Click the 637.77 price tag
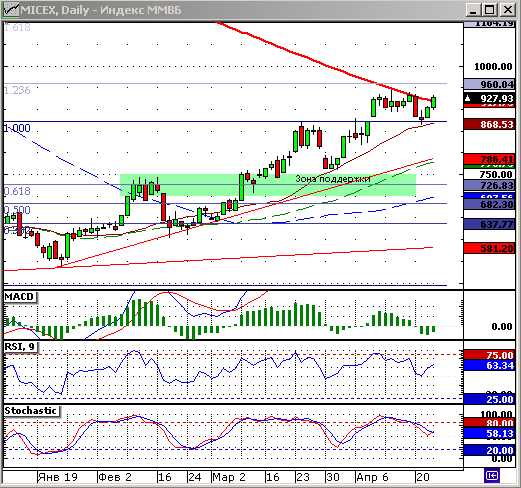 [x=489, y=224]
